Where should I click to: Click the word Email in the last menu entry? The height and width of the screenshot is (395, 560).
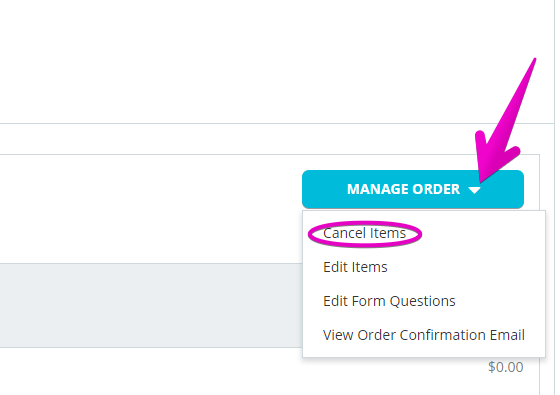tap(507, 335)
